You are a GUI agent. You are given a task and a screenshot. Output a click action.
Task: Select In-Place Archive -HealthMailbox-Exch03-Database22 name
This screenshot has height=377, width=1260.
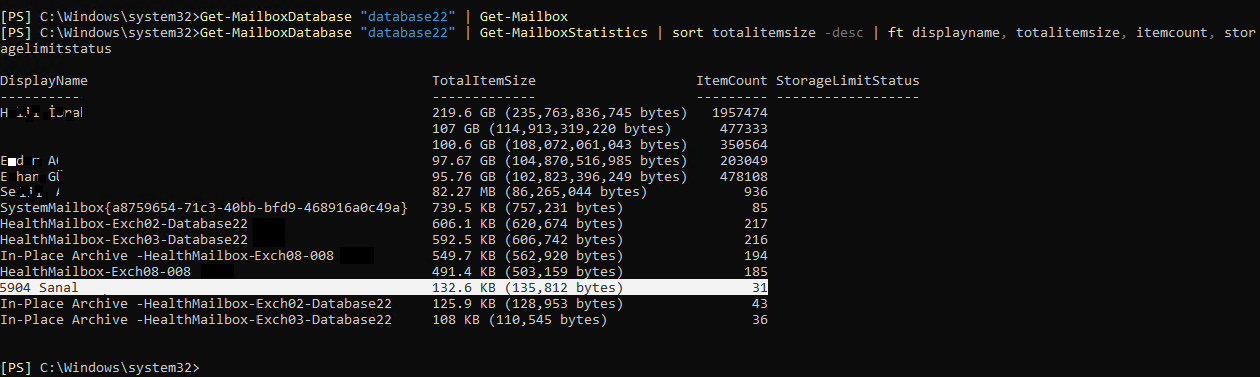tap(196, 320)
